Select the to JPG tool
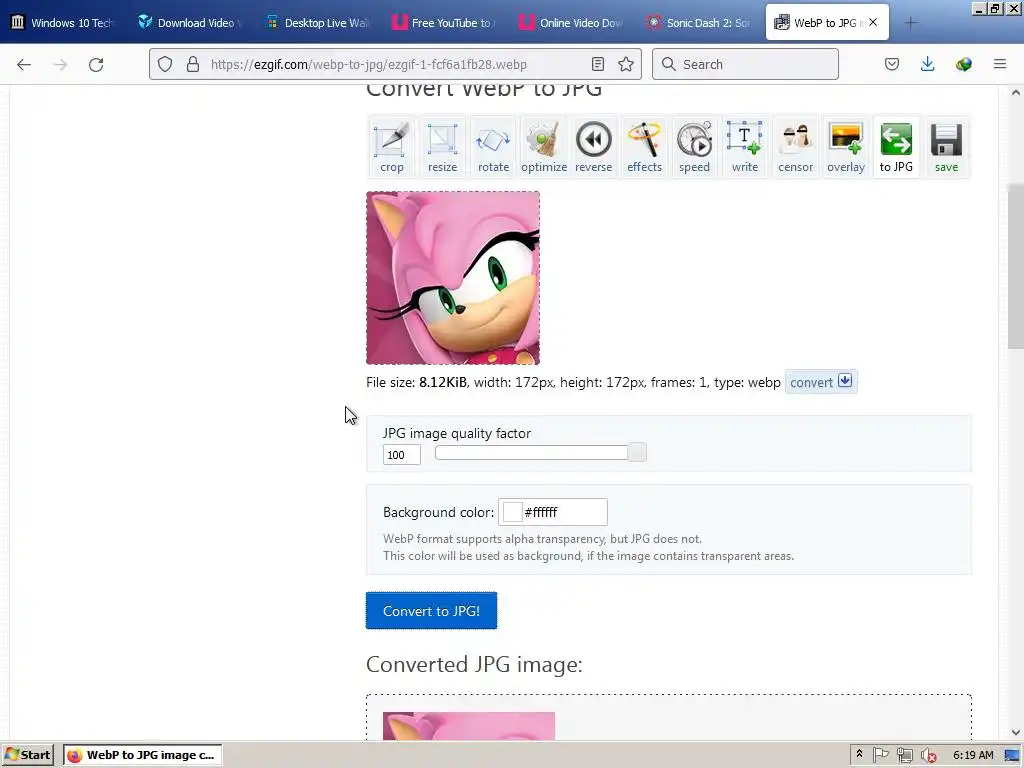Viewport: 1024px width, 768px height. pyautogui.click(x=896, y=147)
